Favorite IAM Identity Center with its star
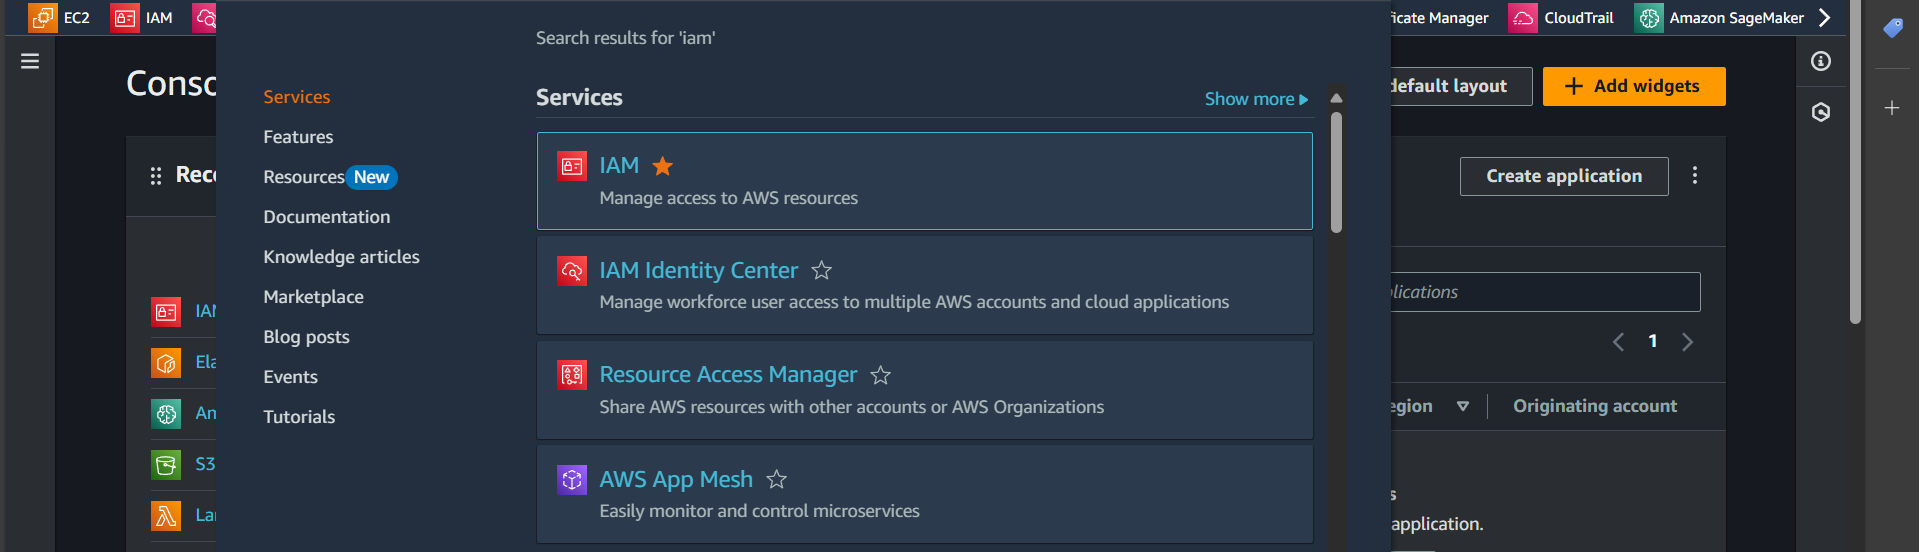Image resolution: width=1919 pixels, height=552 pixels. click(821, 271)
